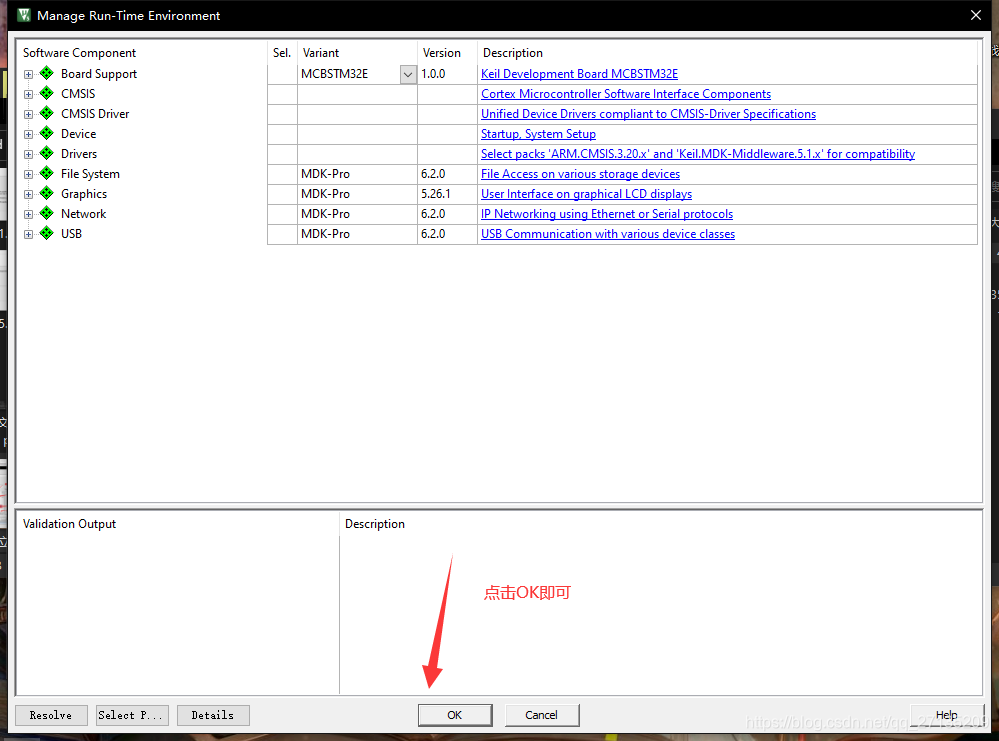
Task: Click the Sel. column header
Action: pos(282,53)
